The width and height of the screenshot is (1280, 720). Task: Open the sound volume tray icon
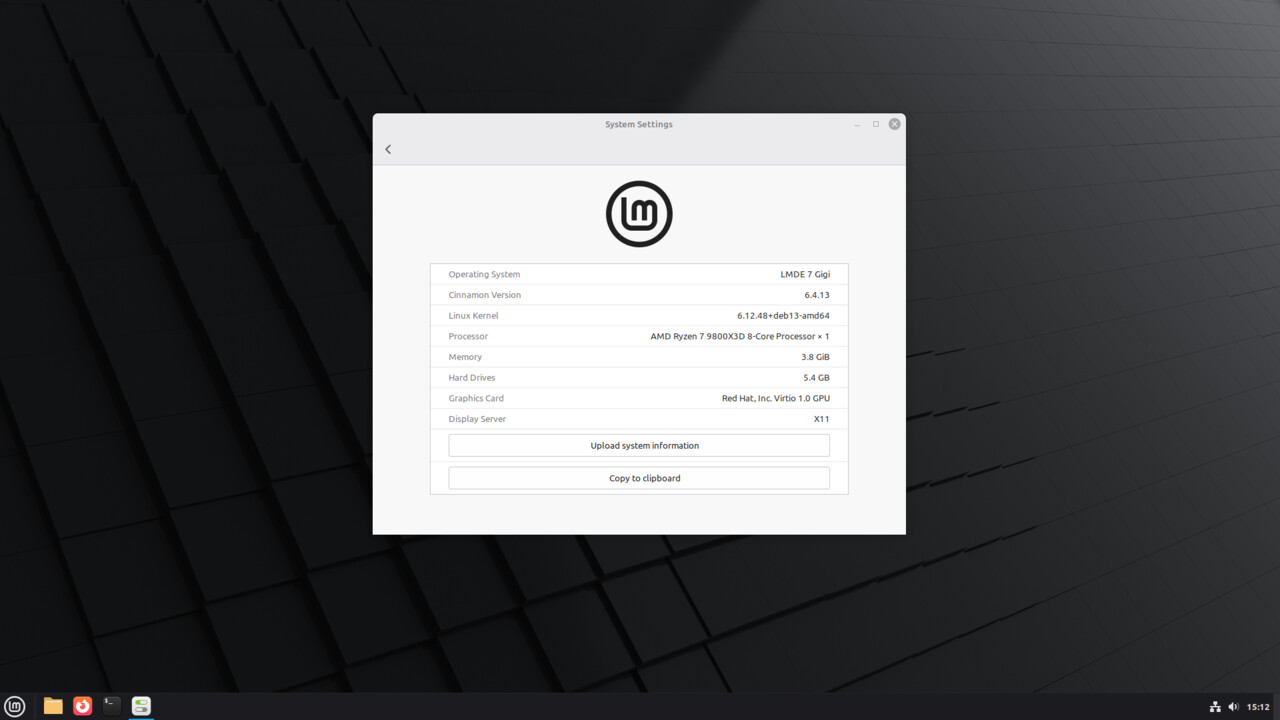coord(1233,707)
